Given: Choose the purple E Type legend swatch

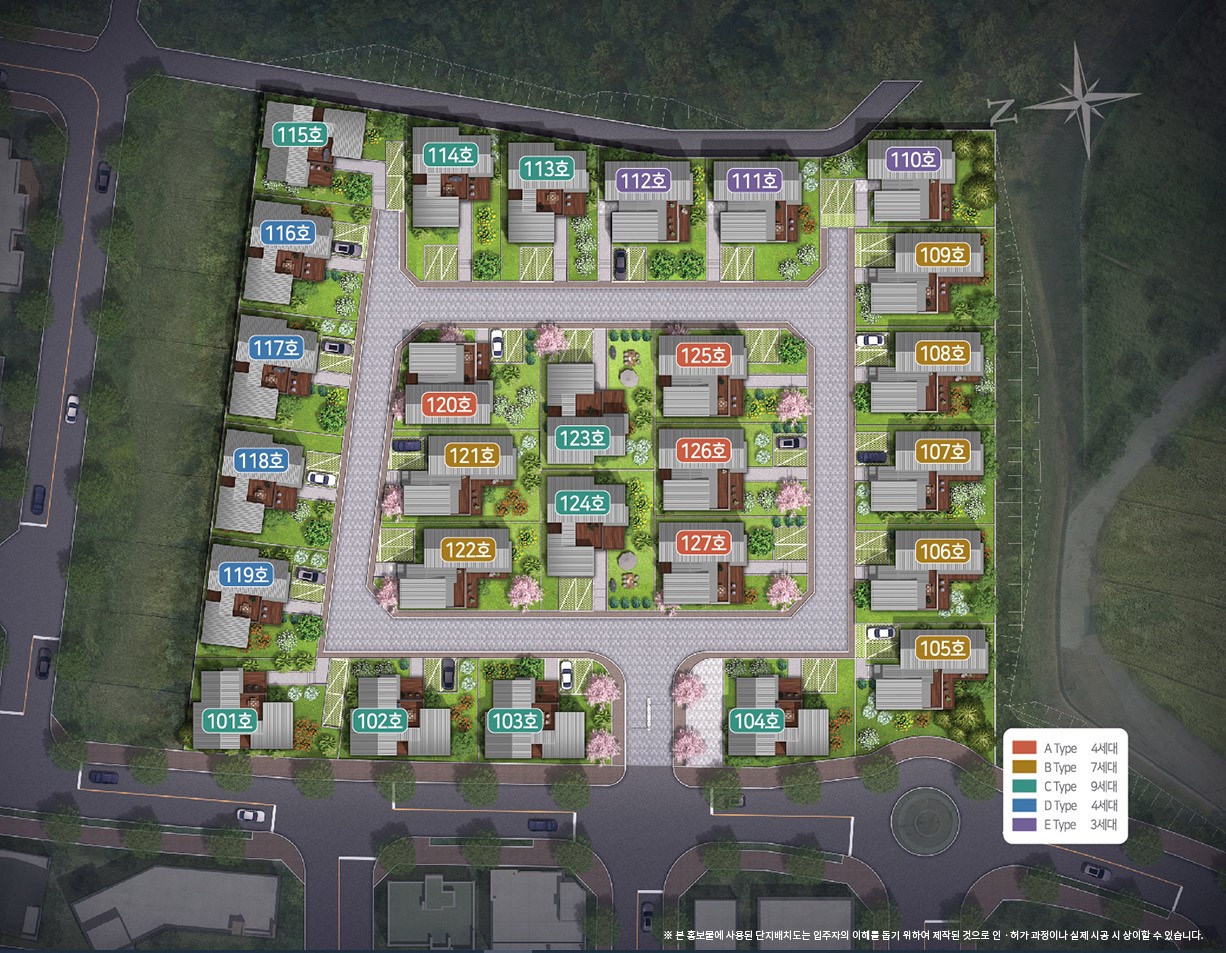Looking at the screenshot, I should coord(1024,825).
